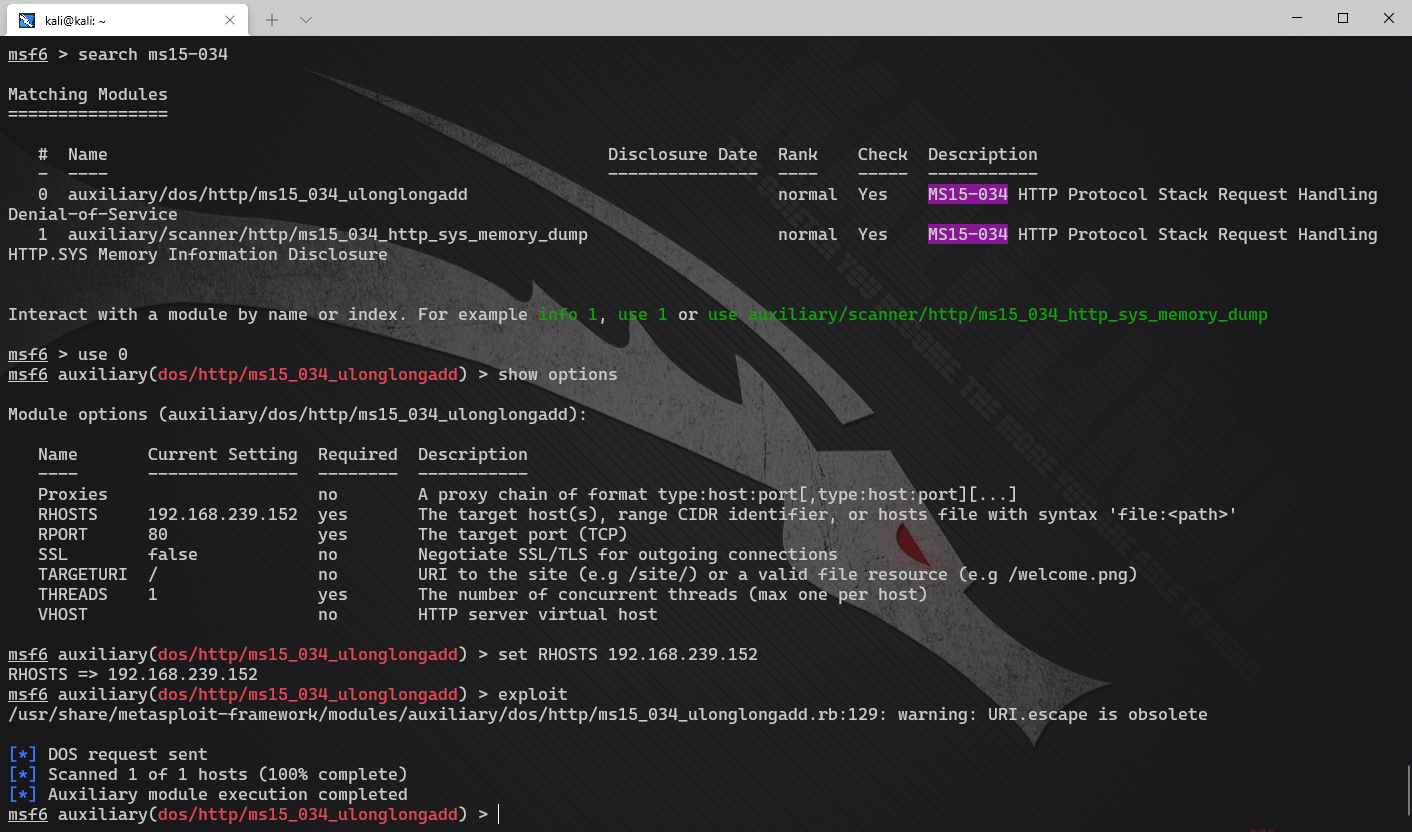Click the final msf6 prompt cursor
Image resolution: width=1412 pixels, height=832 pixels.
point(499,814)
